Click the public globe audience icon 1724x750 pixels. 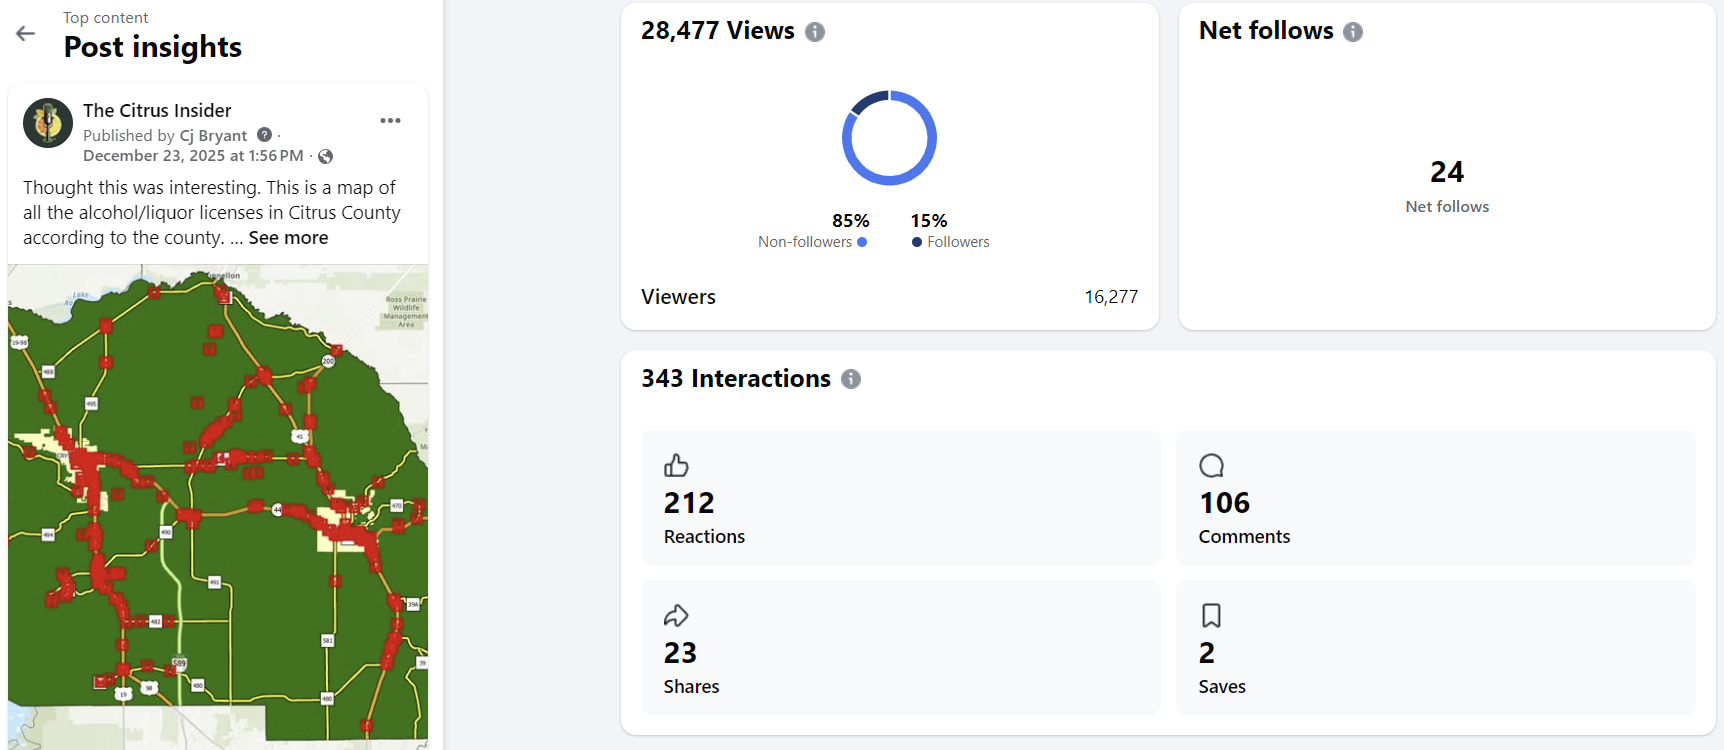pos(325,156)
